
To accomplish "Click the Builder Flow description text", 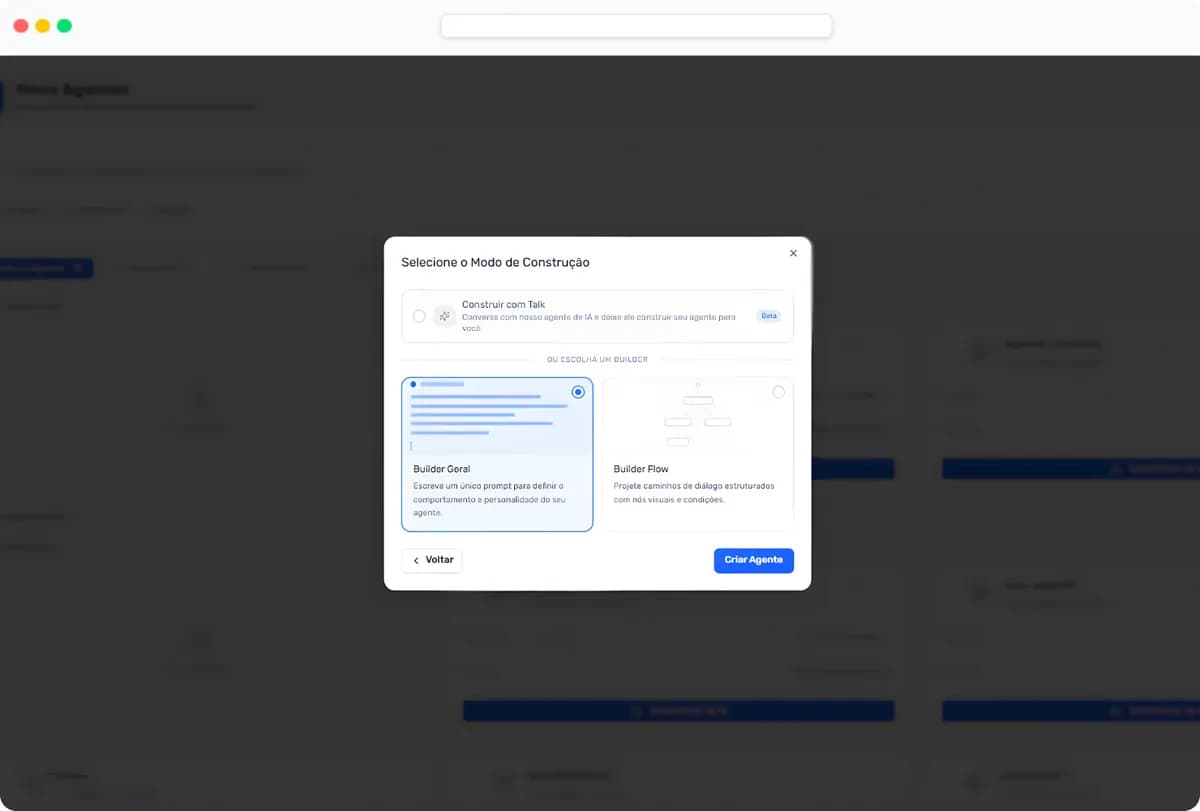I will pyautogui.click(x=693, y=493).
